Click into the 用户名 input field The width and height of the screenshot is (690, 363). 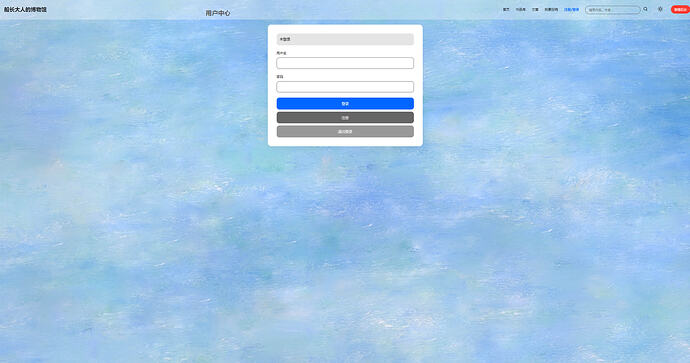point(345,63)
